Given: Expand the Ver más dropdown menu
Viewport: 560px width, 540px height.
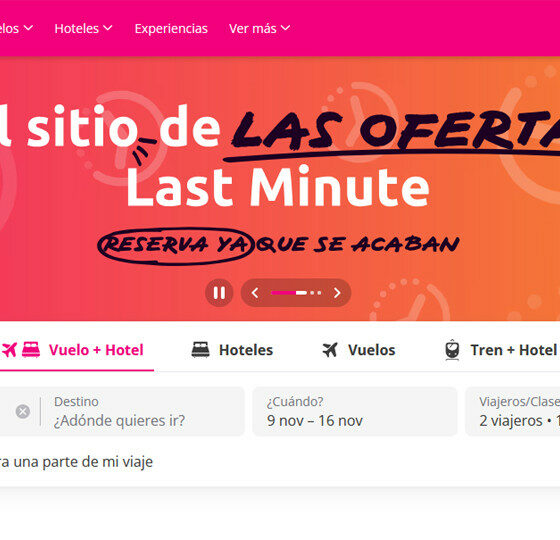Looking at the screenshot, I should (x=259, y=28).
